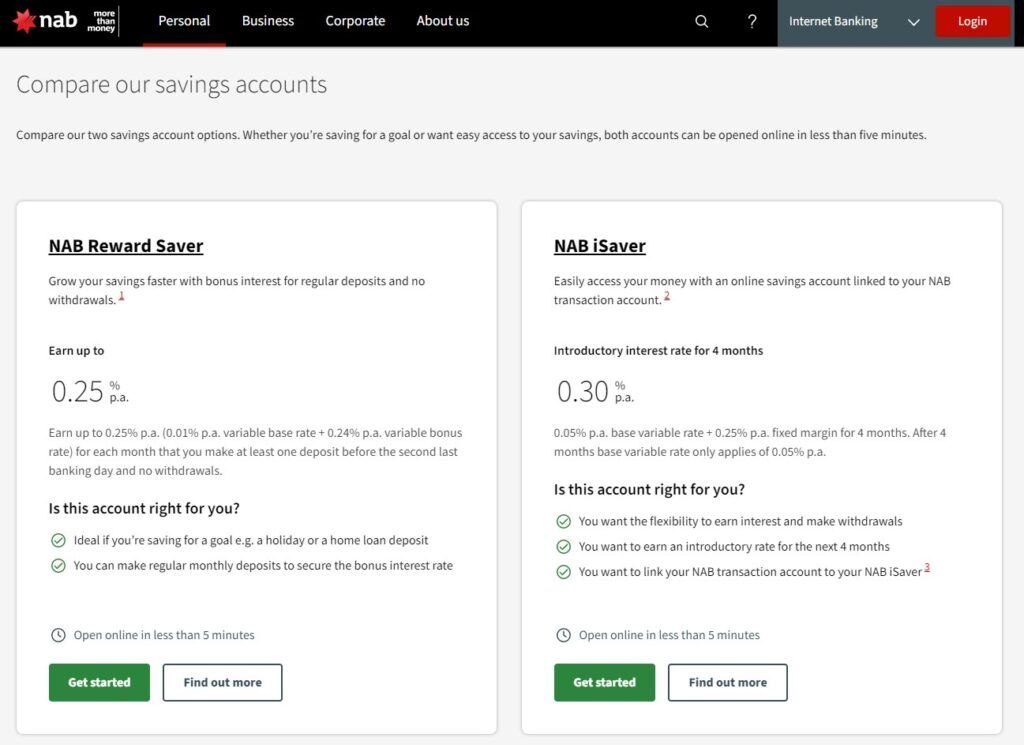Click 'Open online in less than 5 minutes' in Reward Saver card
1024x745 pixels.
pos(164,635)
